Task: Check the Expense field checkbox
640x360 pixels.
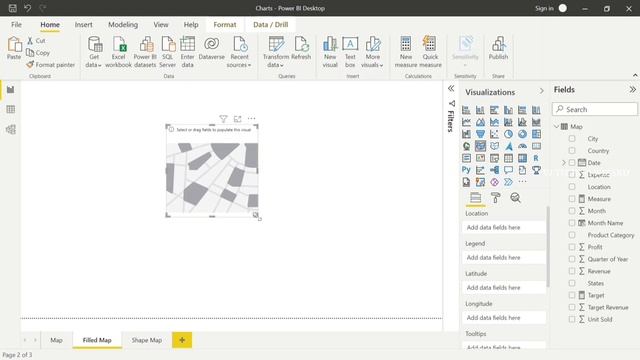Action: (x=572, y=175)
